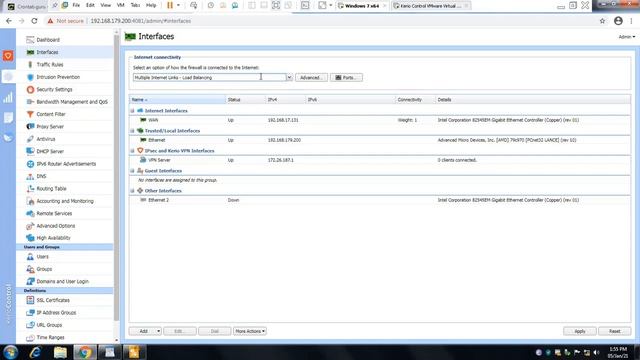Click the Reset button
This screenshot has width=640, height=360.
click(x=614, y=331)
